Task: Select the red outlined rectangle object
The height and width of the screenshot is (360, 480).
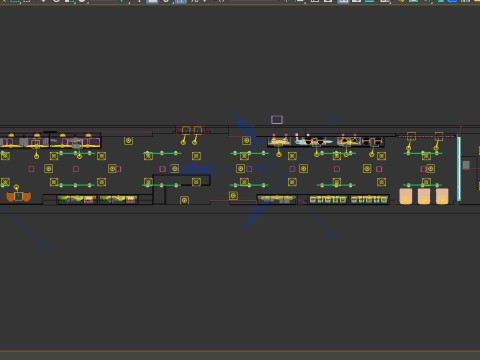Action: point(190,130)
